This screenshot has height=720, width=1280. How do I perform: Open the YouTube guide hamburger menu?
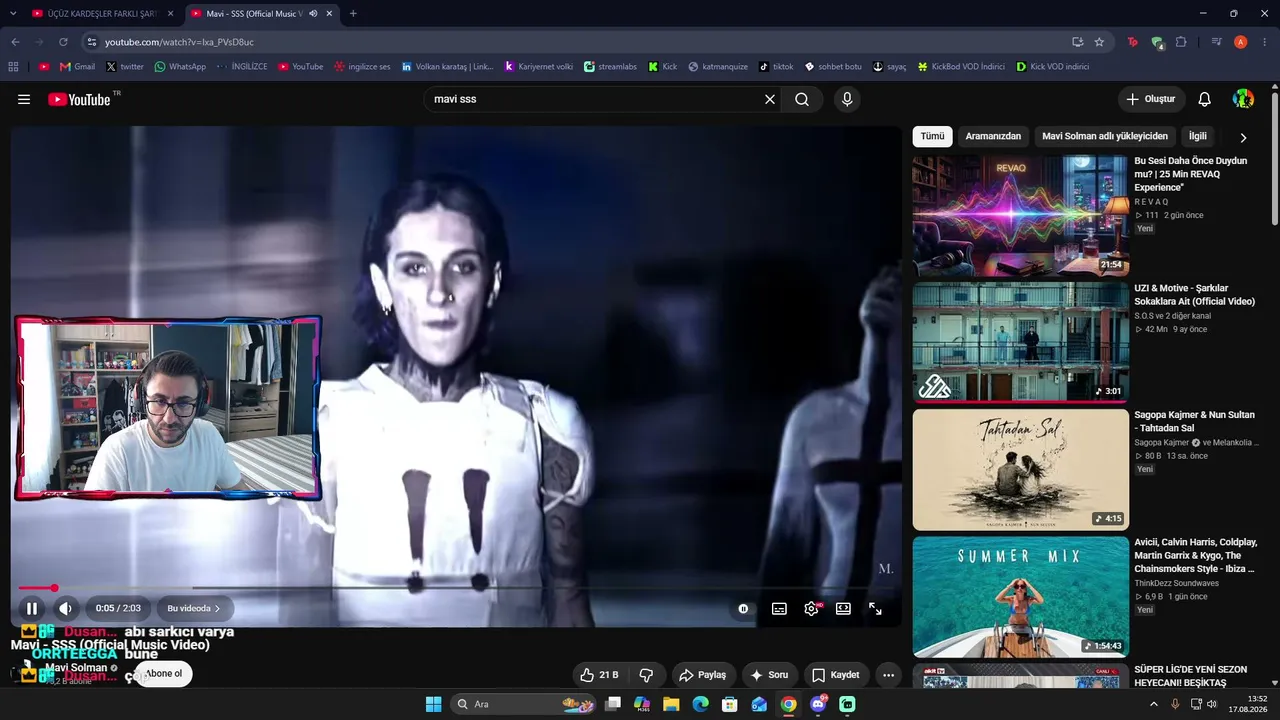tap(24, 100)
